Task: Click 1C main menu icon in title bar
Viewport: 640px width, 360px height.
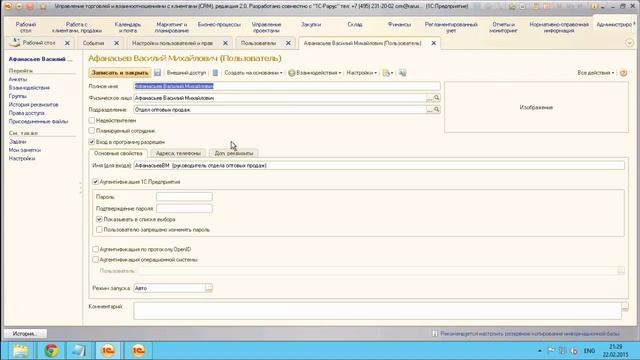Action: point(7,7)
